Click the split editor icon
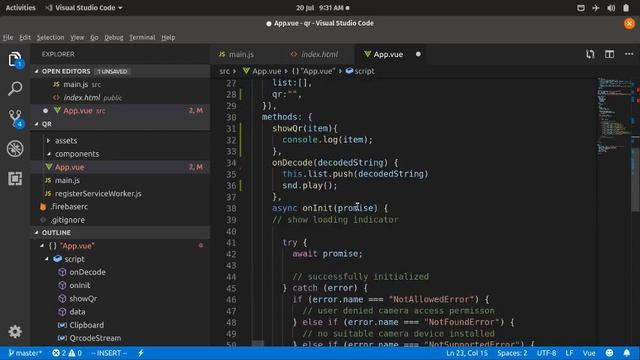Viewport: 640px width, 360px height. 609,54
